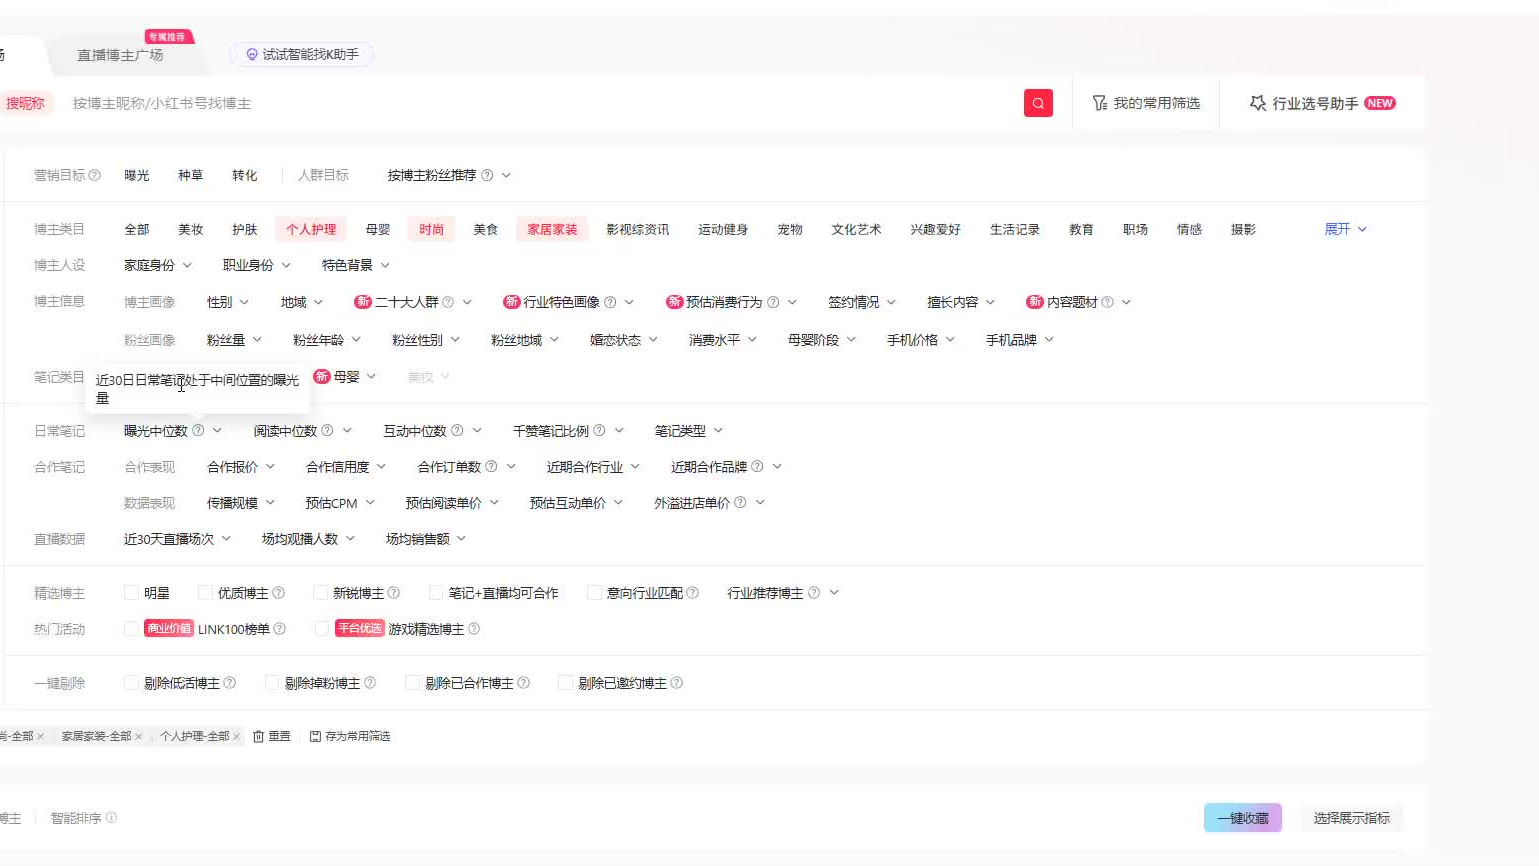Click the red search icon button
This screenshot has width=1539, height=866.
click(x=1038, y=103)
